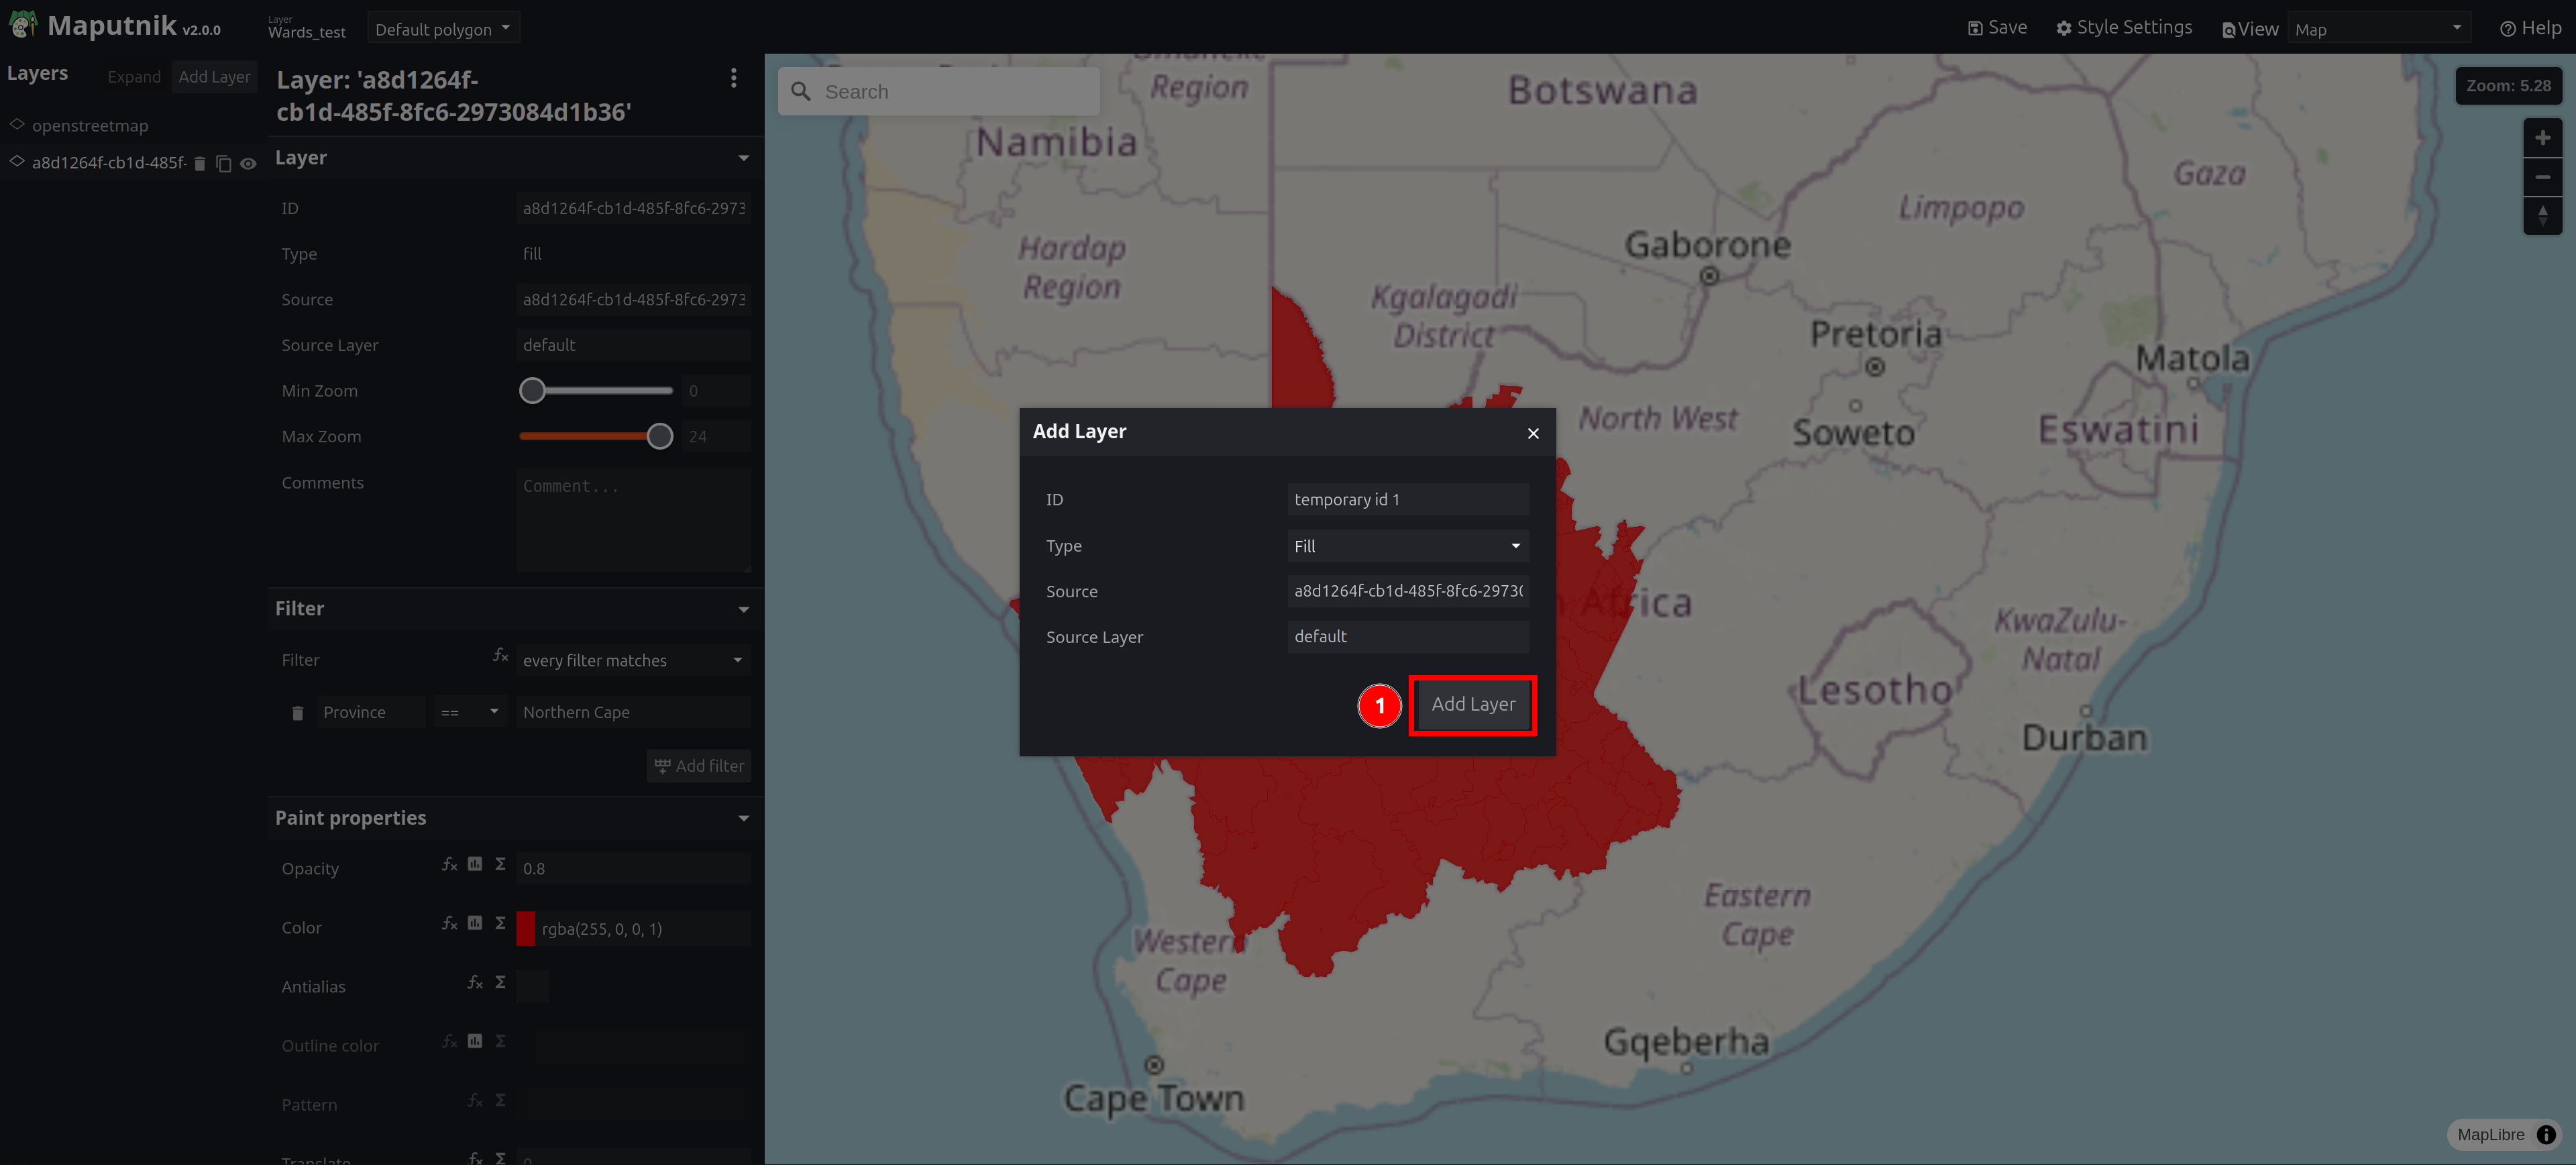Click the Opacity value field 0.8
Screen dimensions: 2576x1165
(633, 869)
